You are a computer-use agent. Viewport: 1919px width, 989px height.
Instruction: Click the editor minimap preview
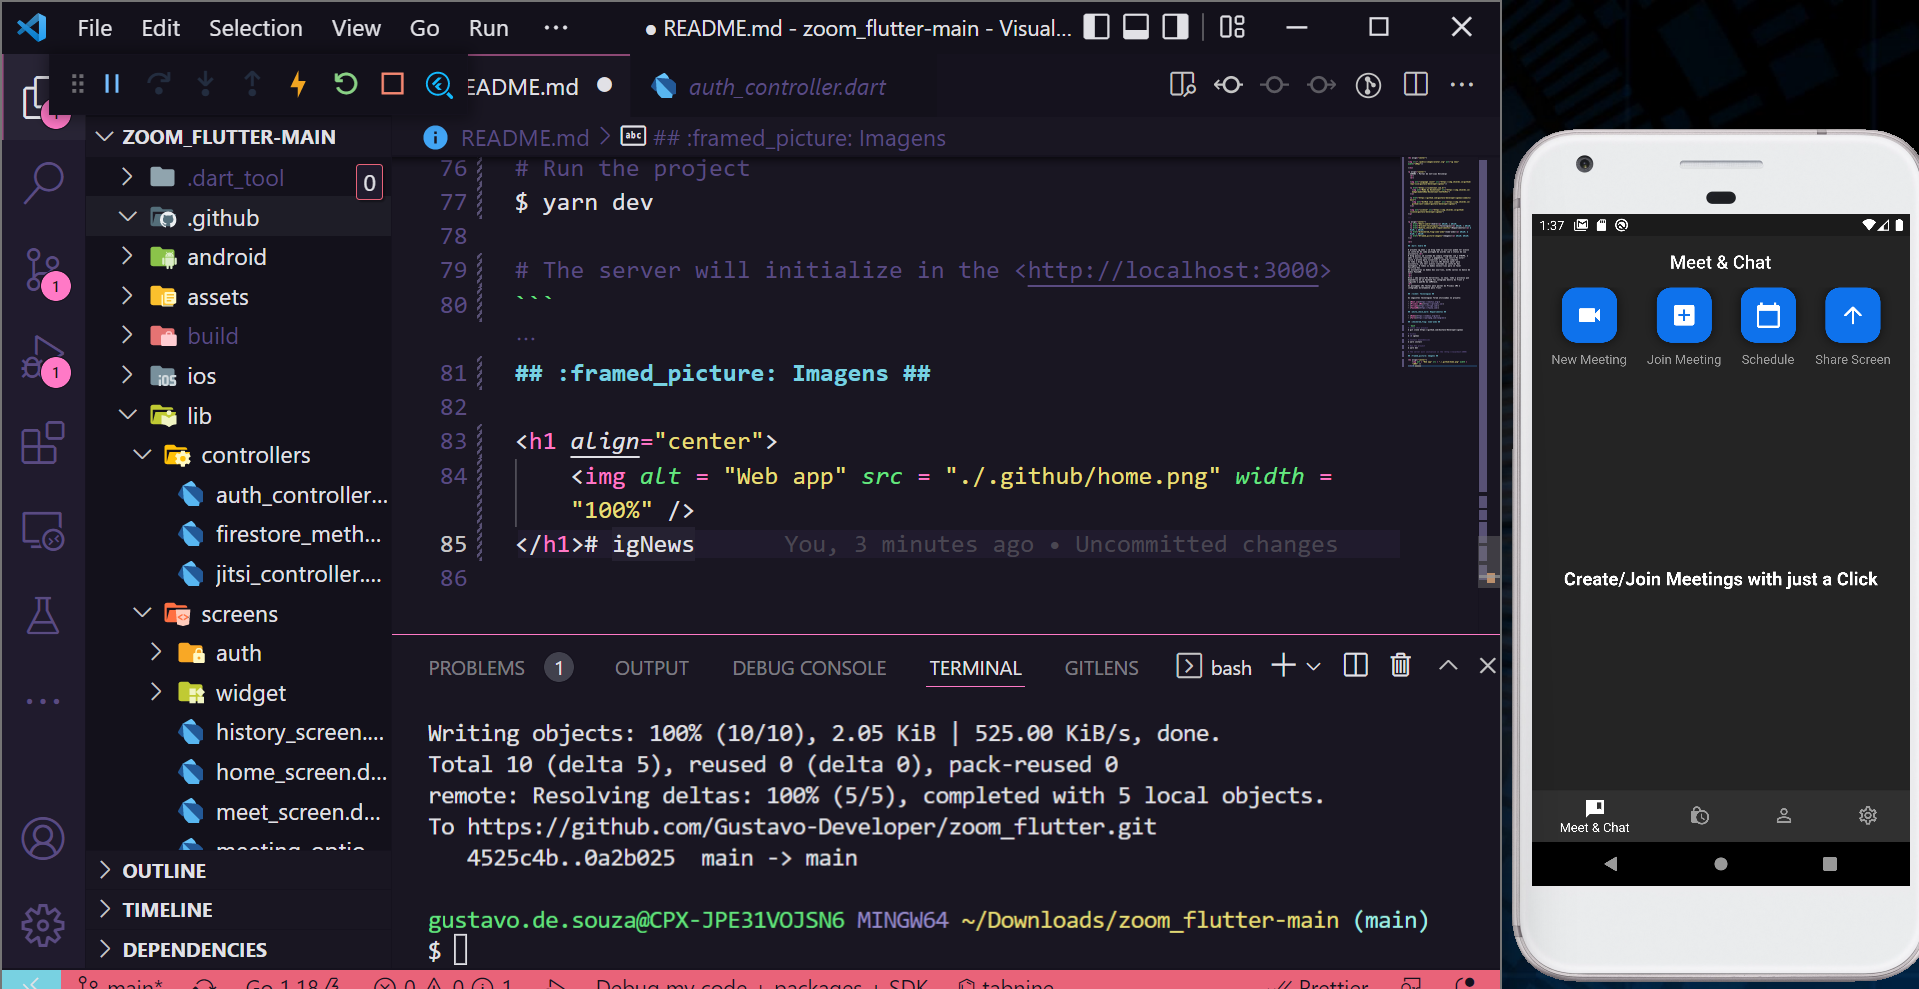pyautogui.click(x=1439, y=262)
